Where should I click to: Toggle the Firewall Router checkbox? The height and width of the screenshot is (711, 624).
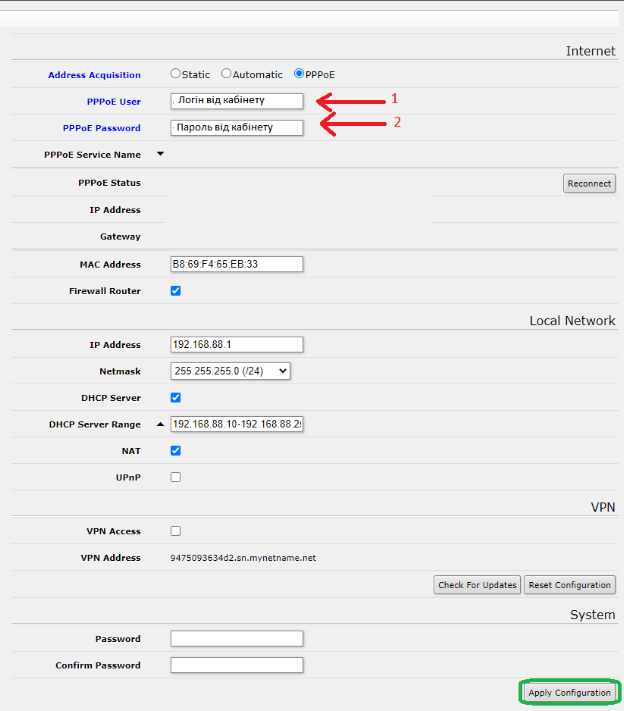click(176, 291)
